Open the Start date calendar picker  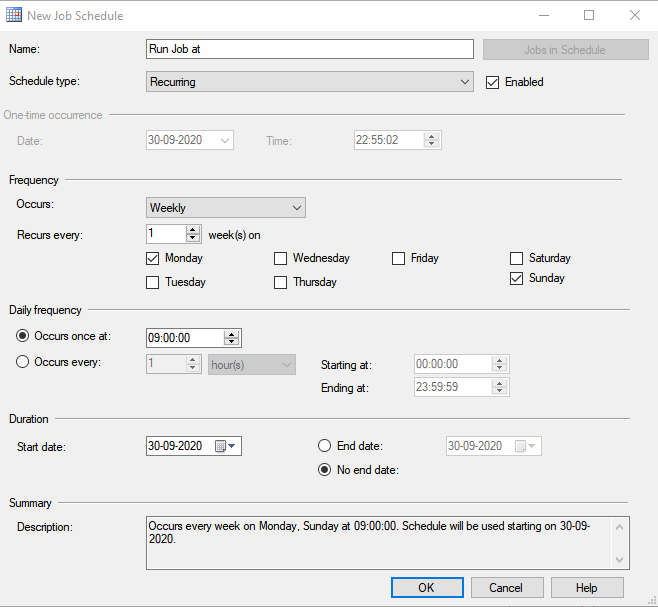coord(225,446)
